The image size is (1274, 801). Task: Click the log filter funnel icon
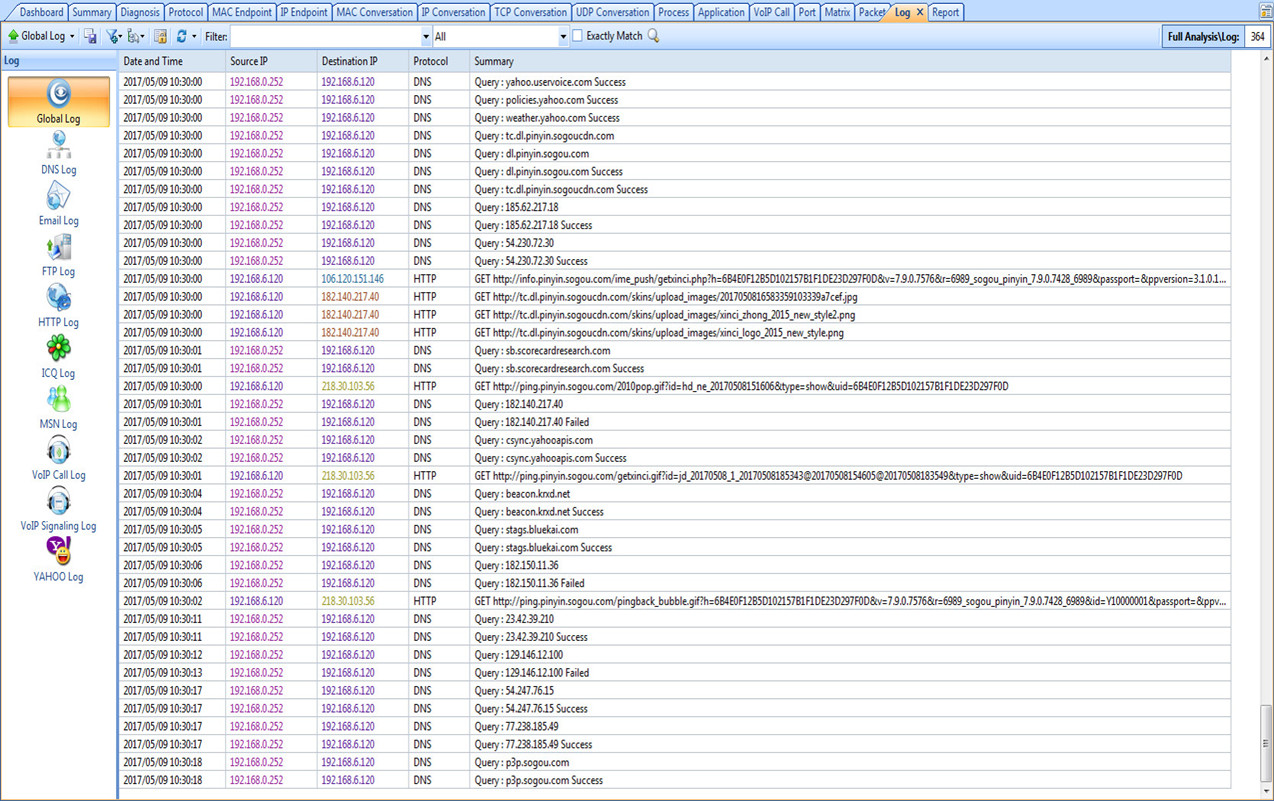pos(114,36)
